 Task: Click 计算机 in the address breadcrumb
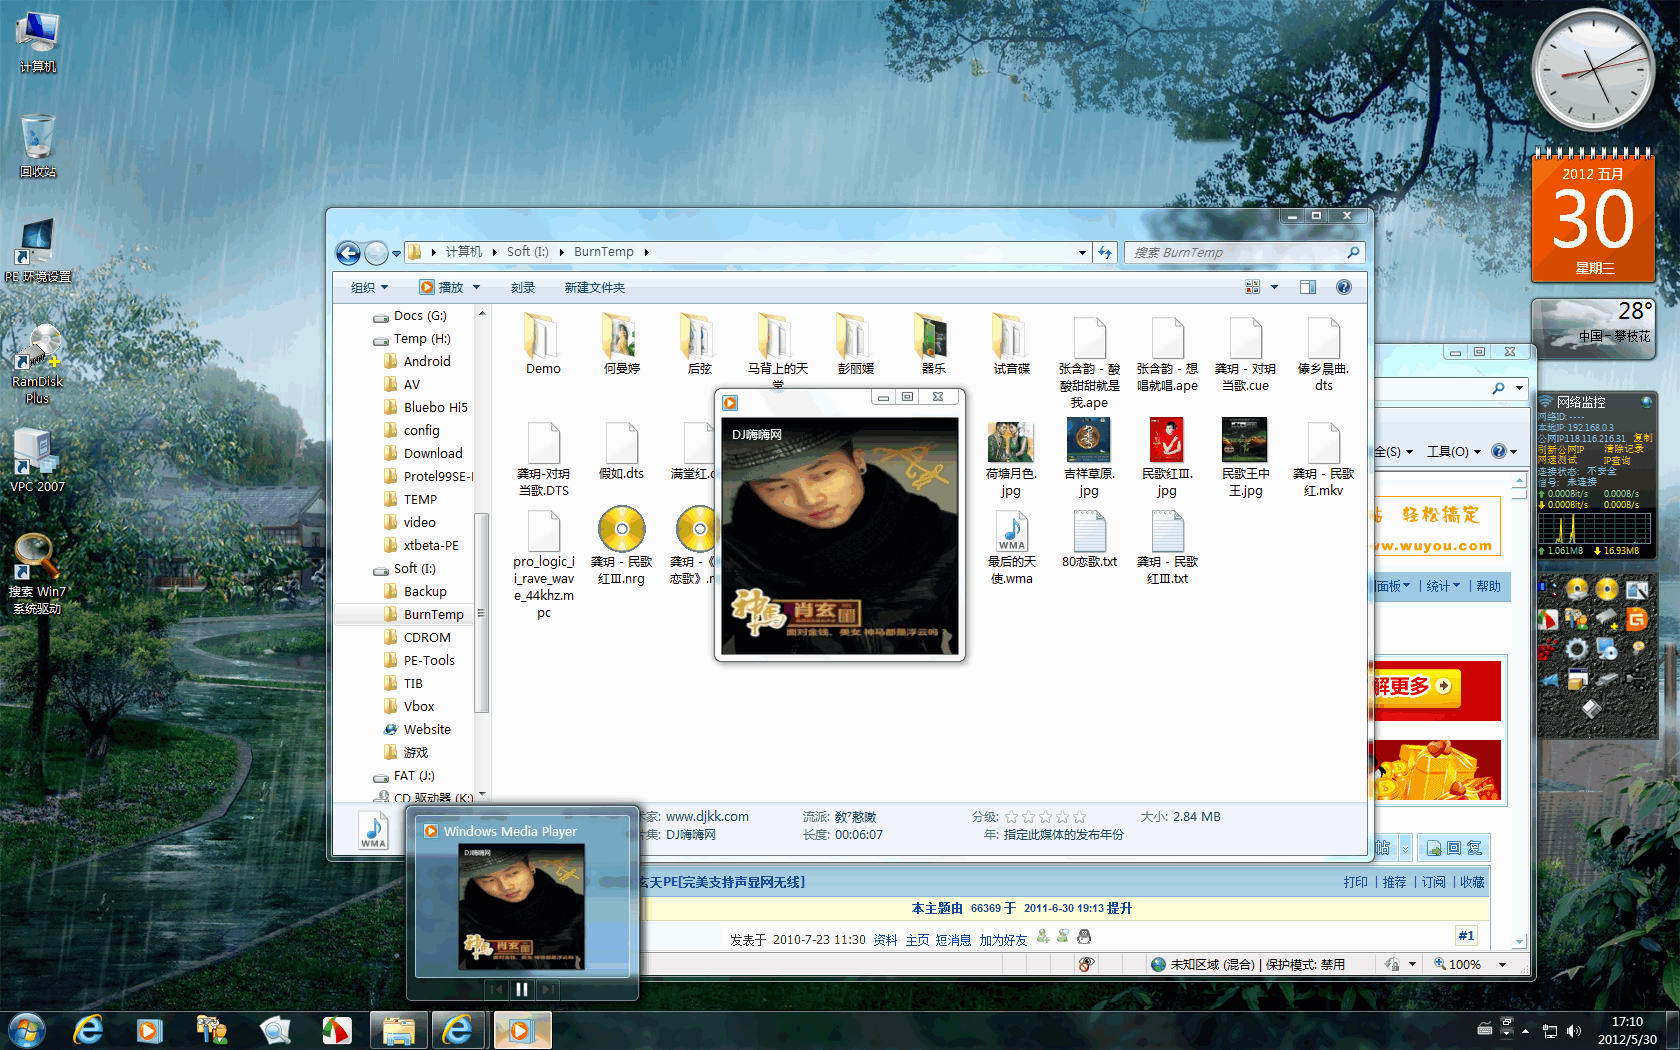[x=464, y=252]
